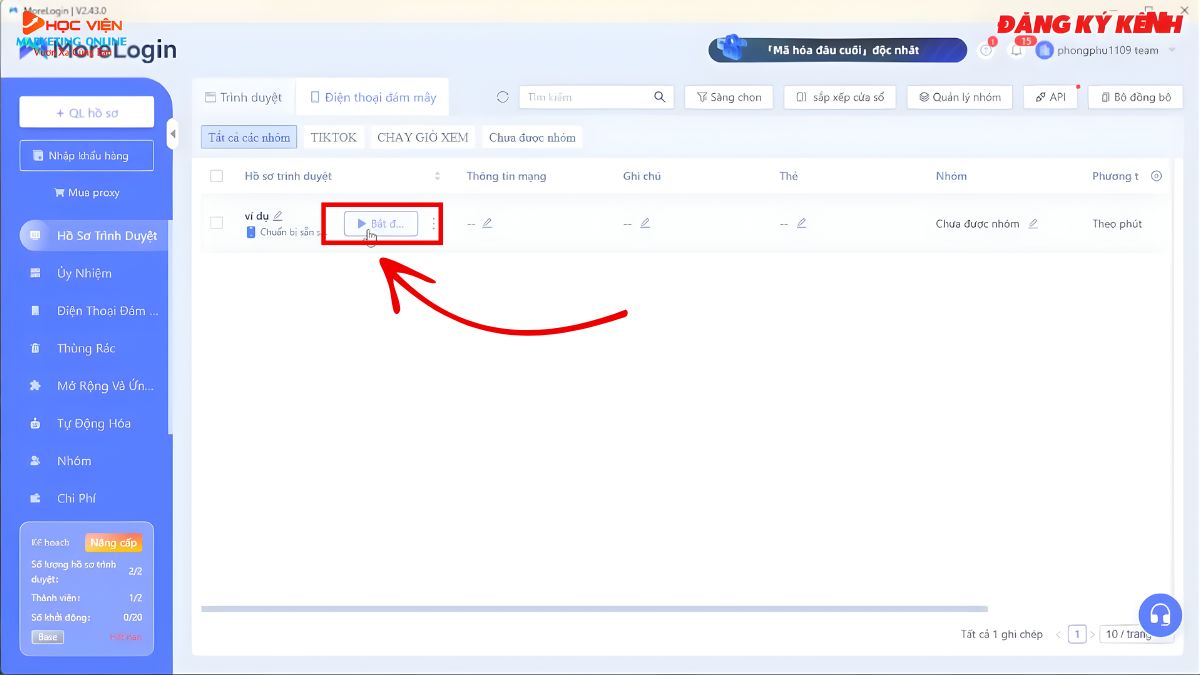The width and height of the screenshot is (1200, 675).
Task: Edit the Ghi chú note pencil icon
Action: [x=645, y=223]
